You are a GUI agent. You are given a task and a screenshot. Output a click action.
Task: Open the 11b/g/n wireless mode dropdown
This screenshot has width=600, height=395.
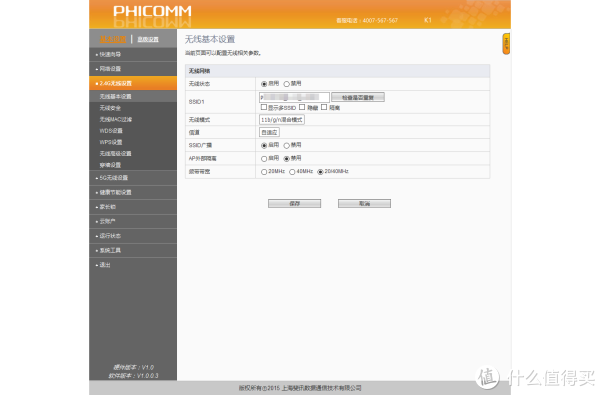click(x=282, y=120)
